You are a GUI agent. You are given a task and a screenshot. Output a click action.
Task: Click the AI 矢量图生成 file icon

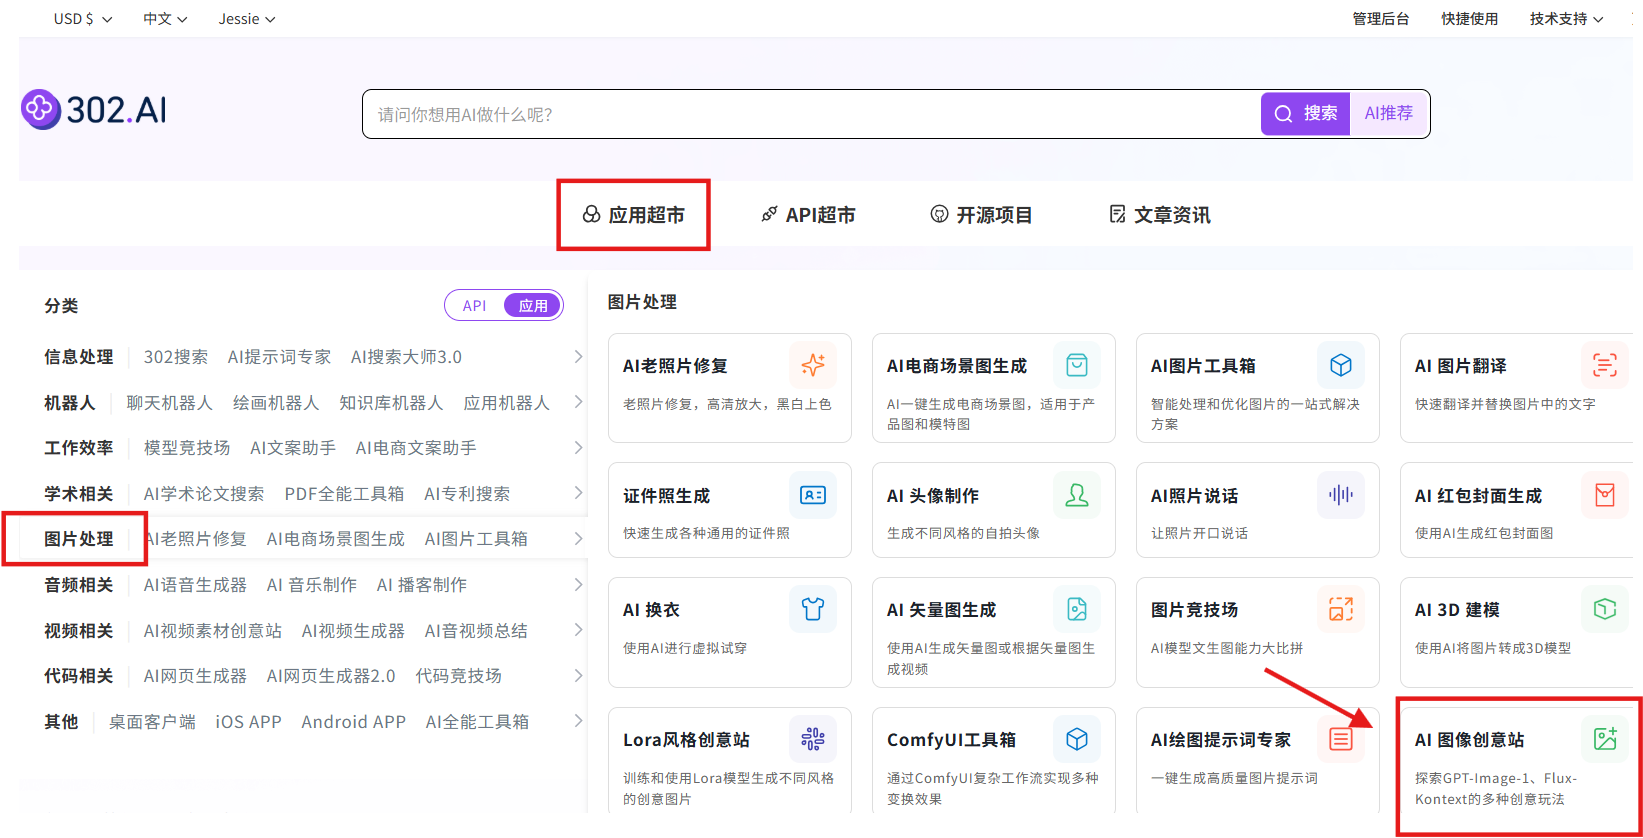(x=1077, y=609)
